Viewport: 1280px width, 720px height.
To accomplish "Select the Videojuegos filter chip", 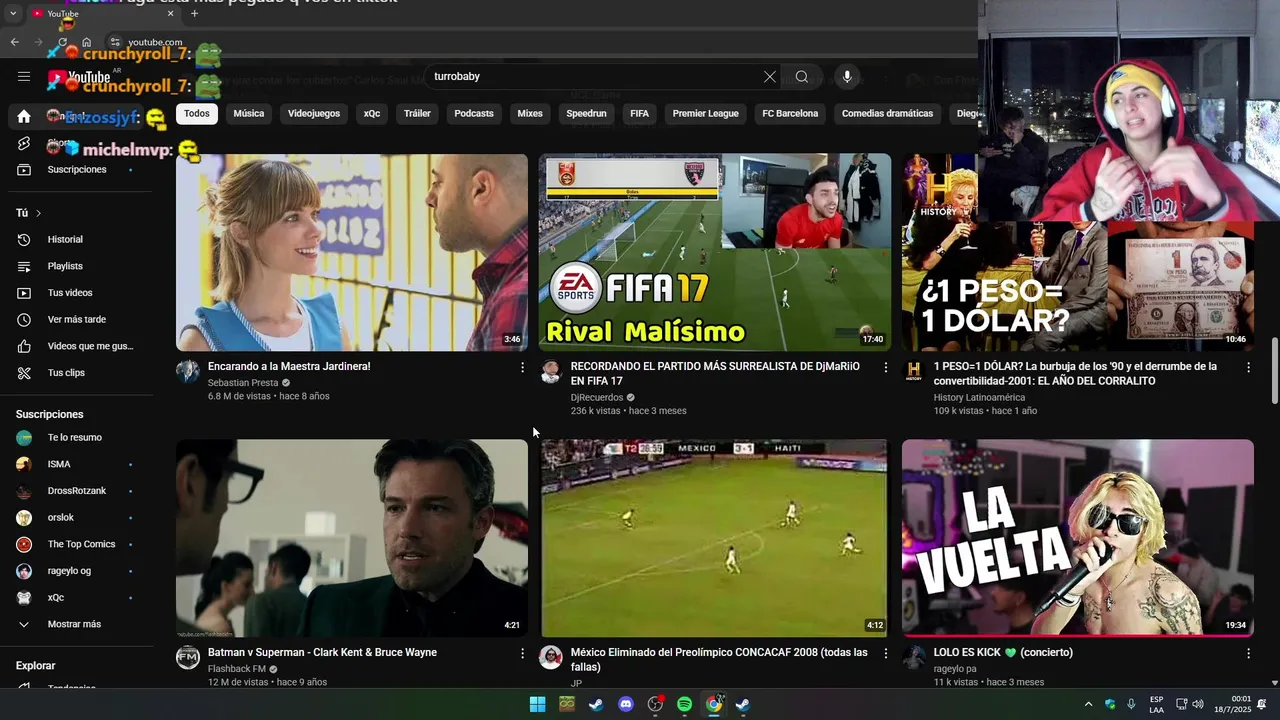I will [314, 114].
